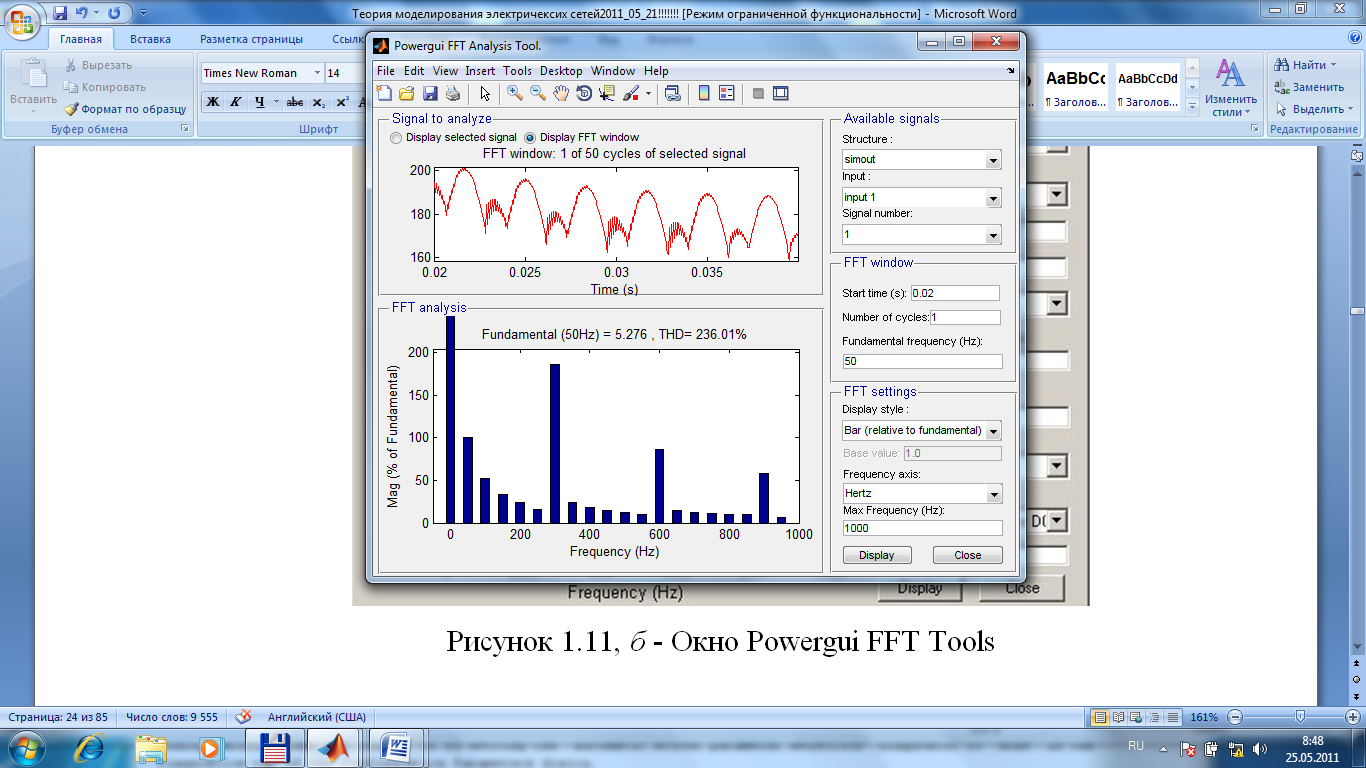This screenshot has height=768, width=1366.
Task: Click the Start time input field
Action: (x=955, y=293)
